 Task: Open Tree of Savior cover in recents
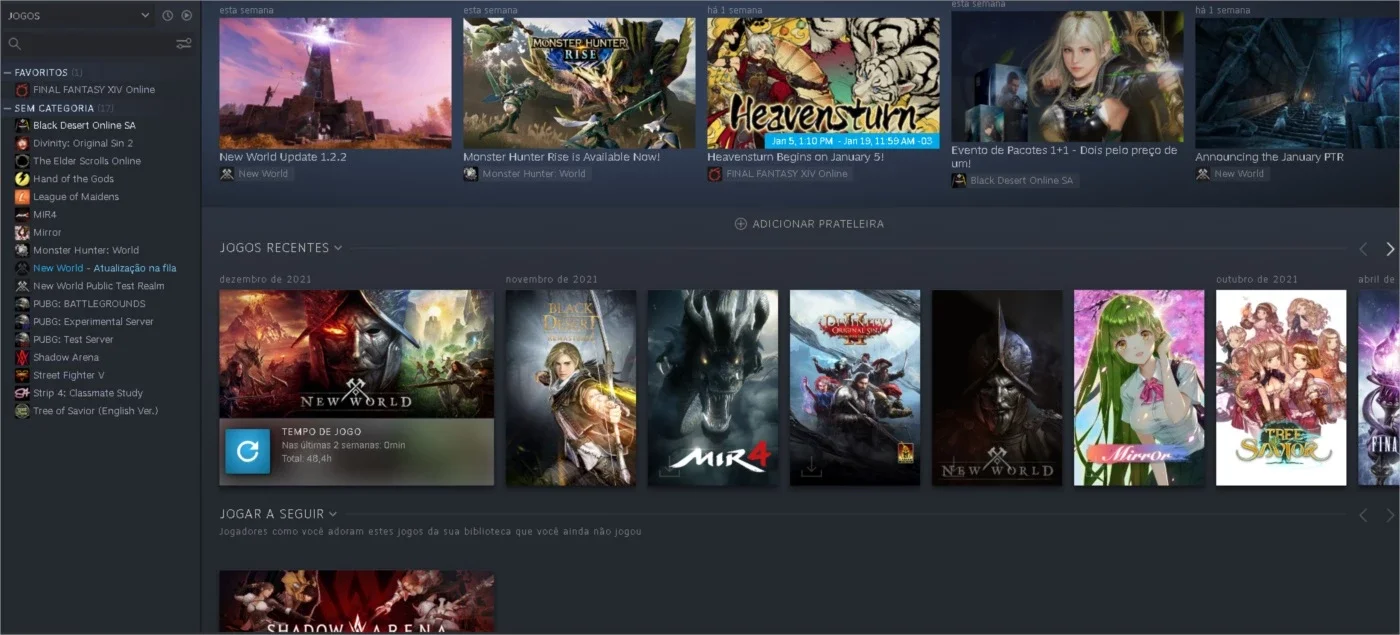tap(1281, 388)
